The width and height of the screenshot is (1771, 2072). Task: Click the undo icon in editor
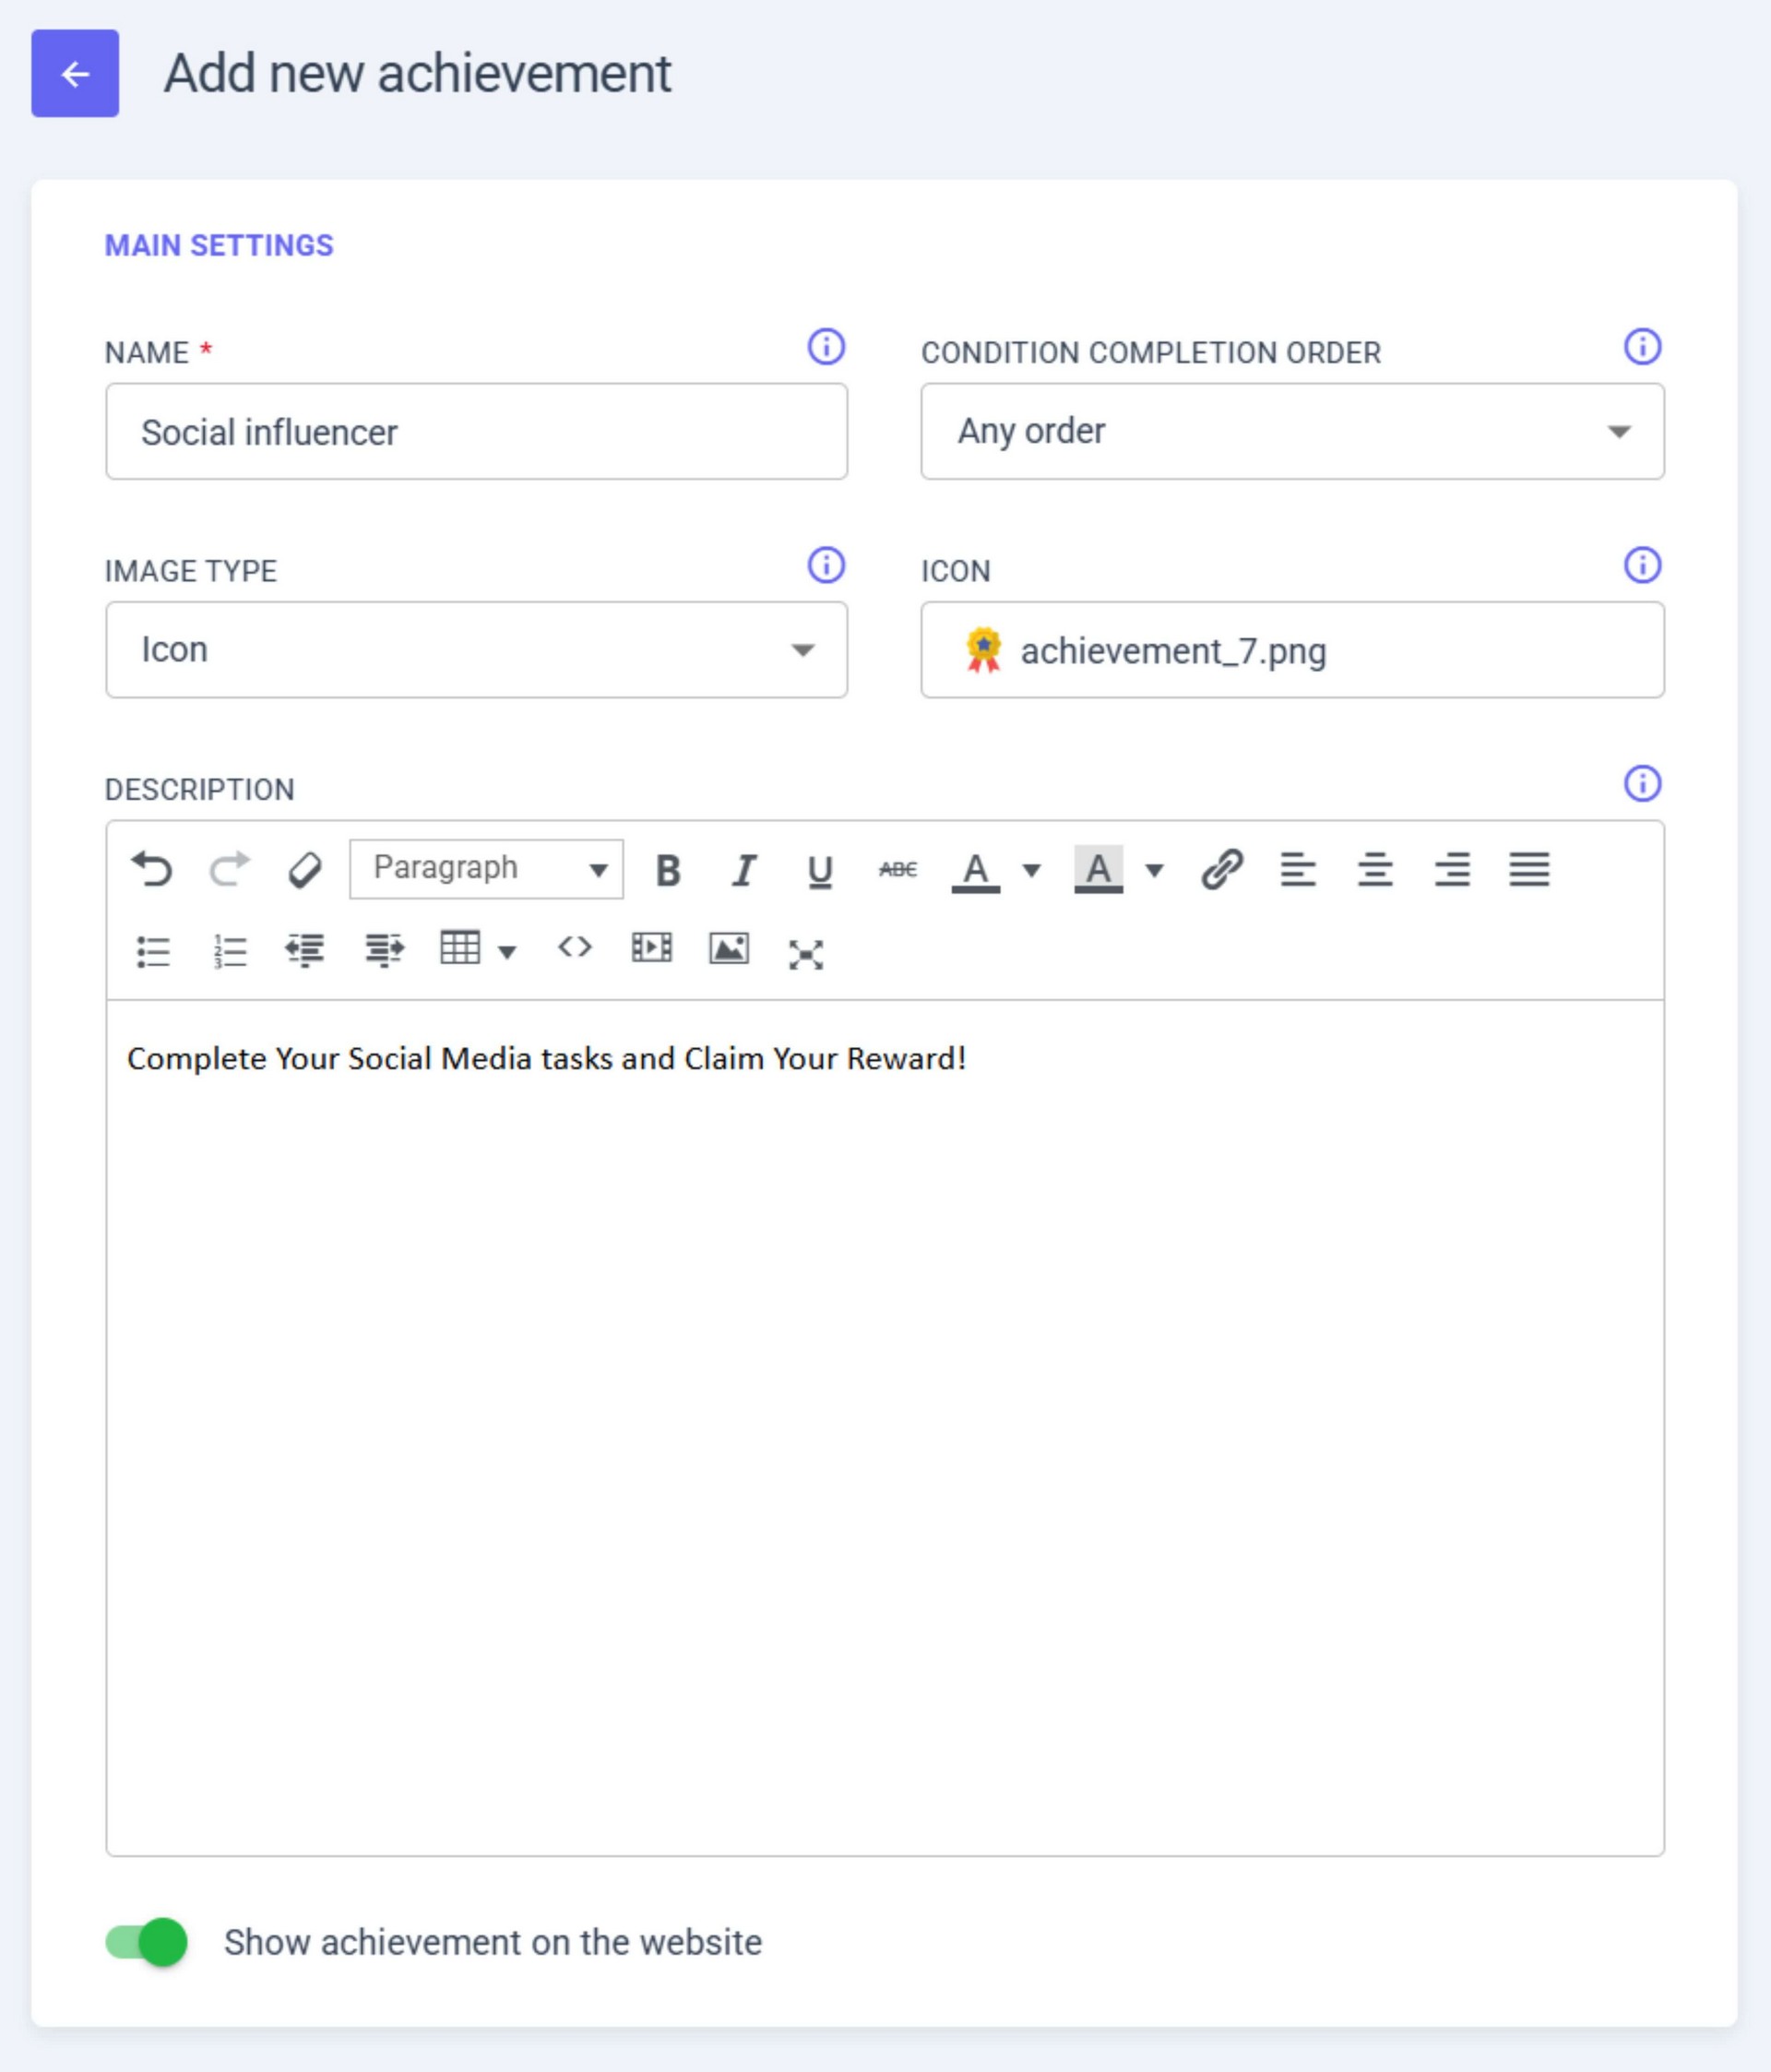click(x=152, y=869)
